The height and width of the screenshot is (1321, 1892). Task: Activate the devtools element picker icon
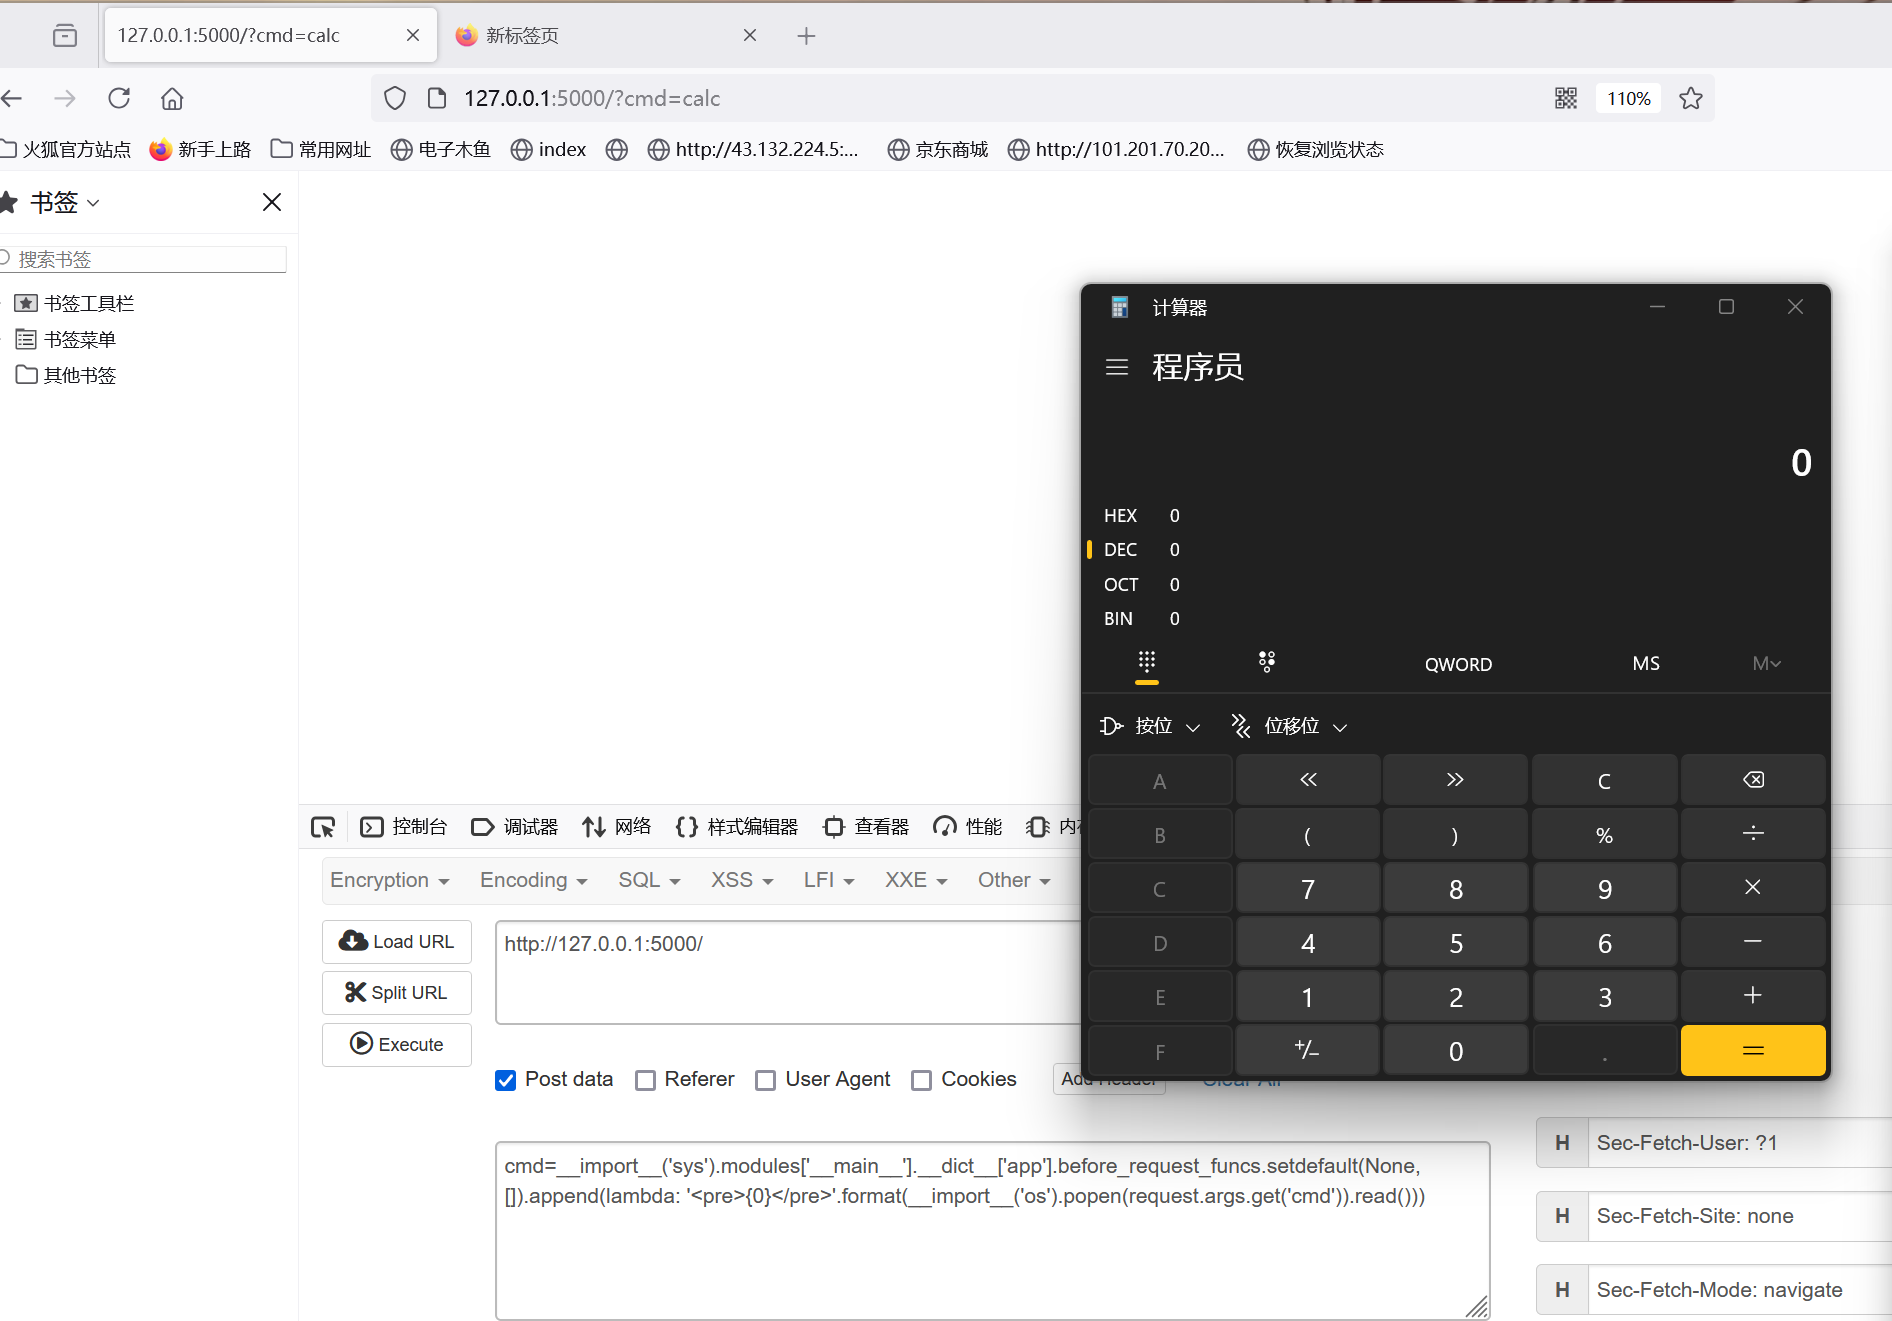pos(323,827)
